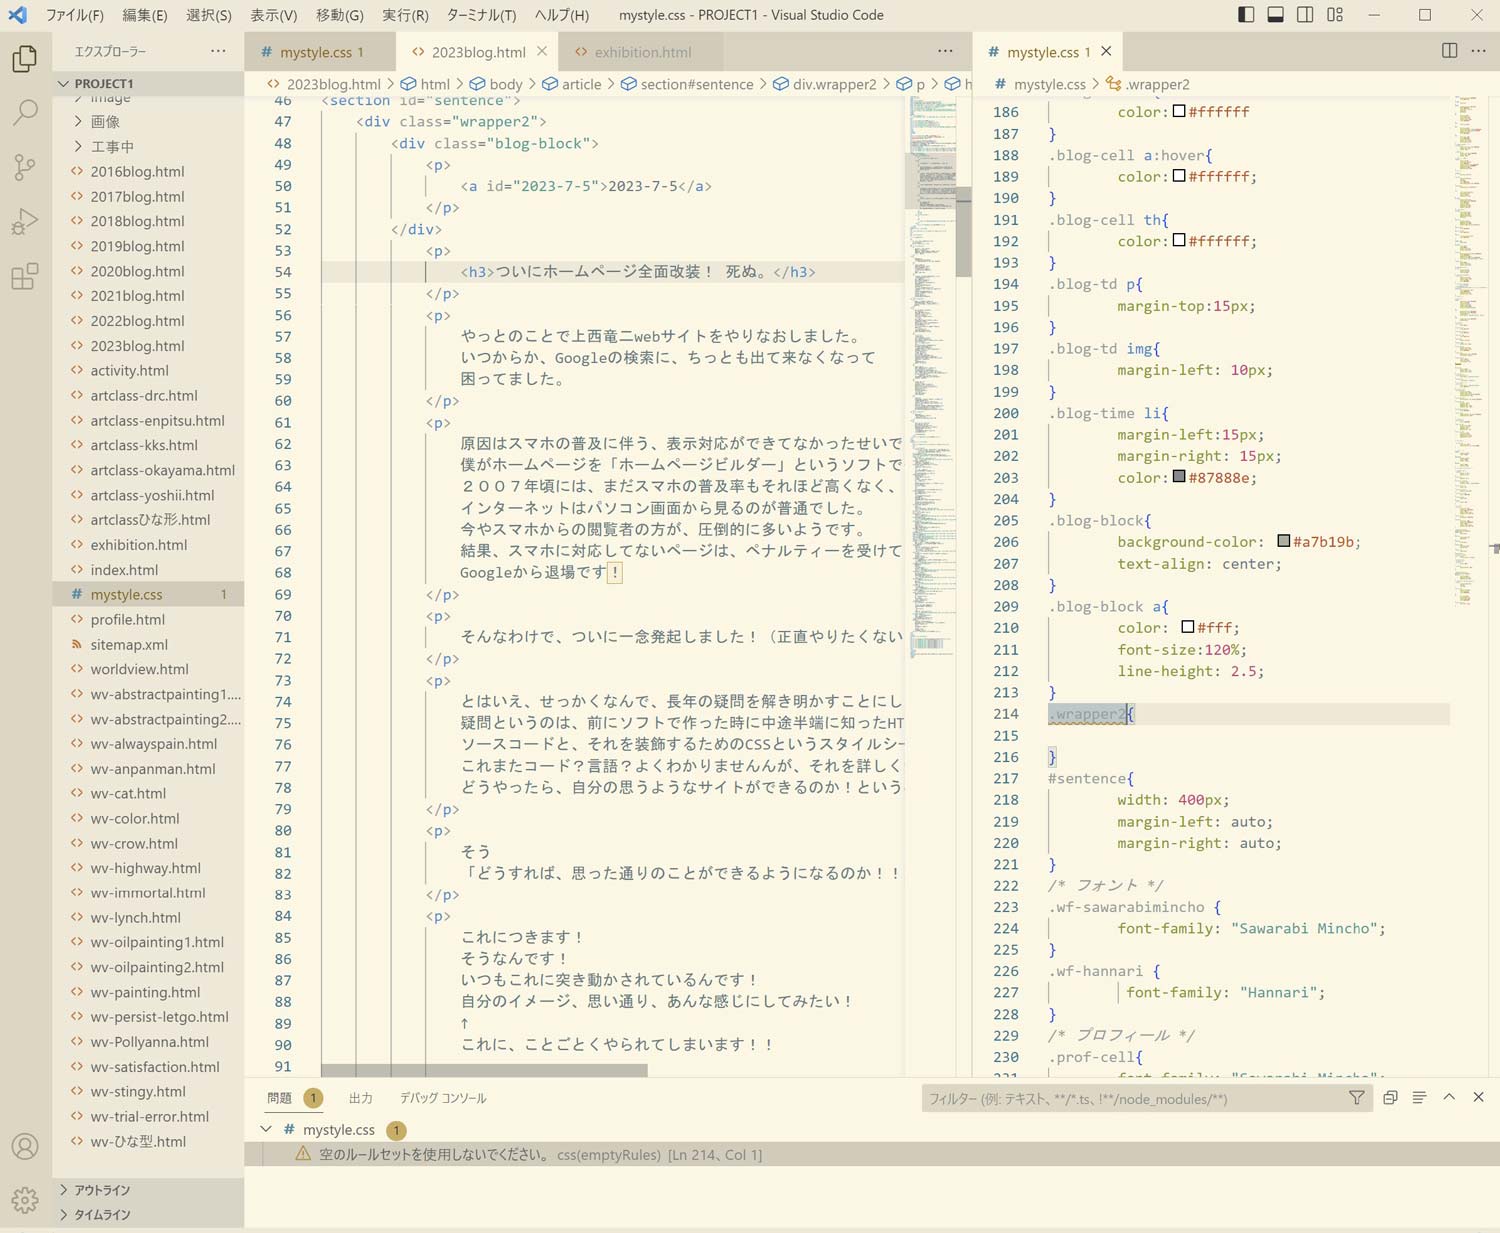Click the #a7b19b color swatch

(x=1283, y=542)
